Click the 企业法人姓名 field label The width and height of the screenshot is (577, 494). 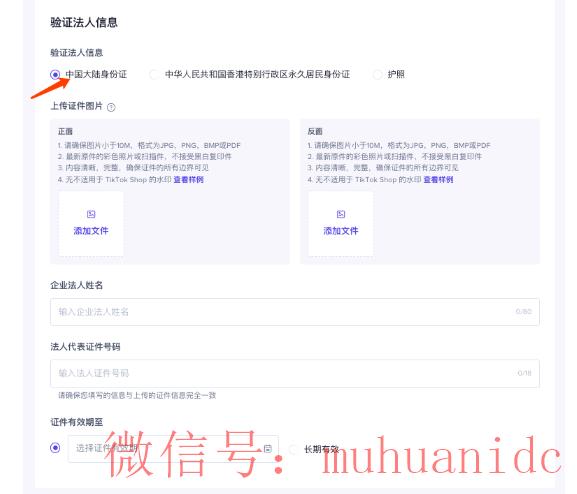click(x=77, y=285)
